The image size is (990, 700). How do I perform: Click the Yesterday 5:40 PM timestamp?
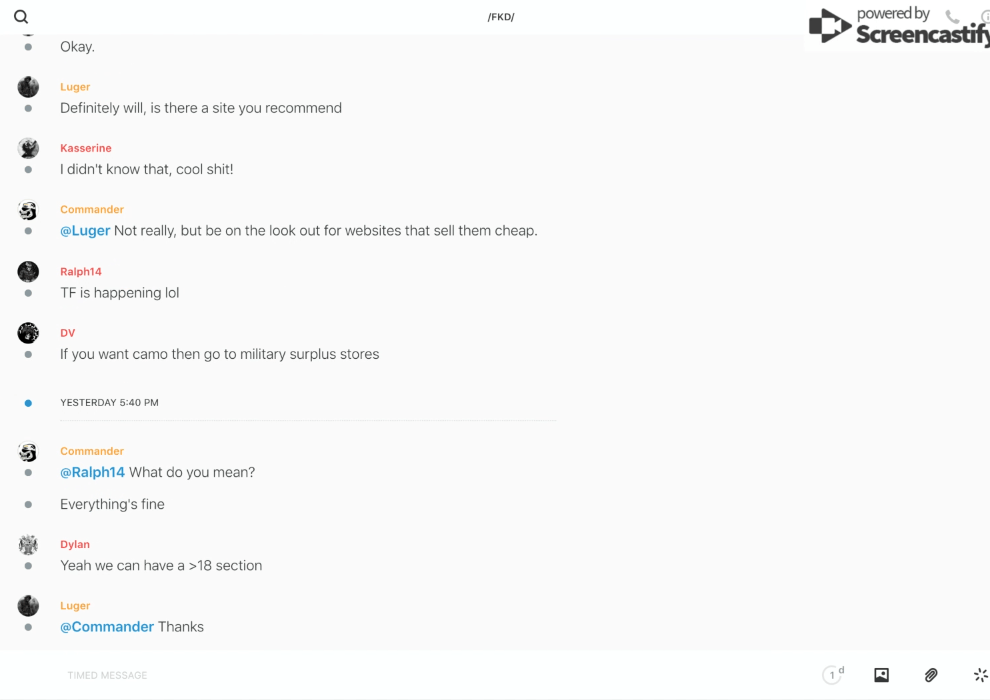point(109,403)
